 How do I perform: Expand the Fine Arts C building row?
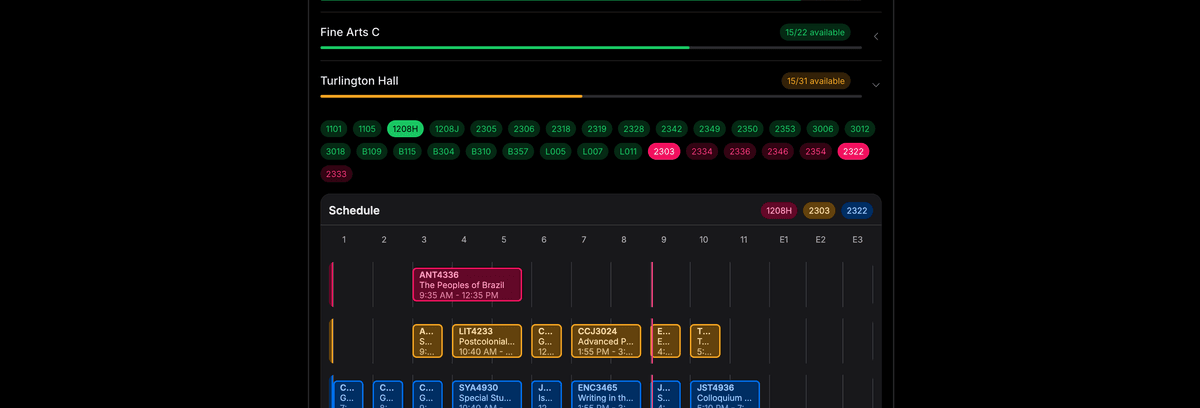pyautogui.click(x=875, y=36)
